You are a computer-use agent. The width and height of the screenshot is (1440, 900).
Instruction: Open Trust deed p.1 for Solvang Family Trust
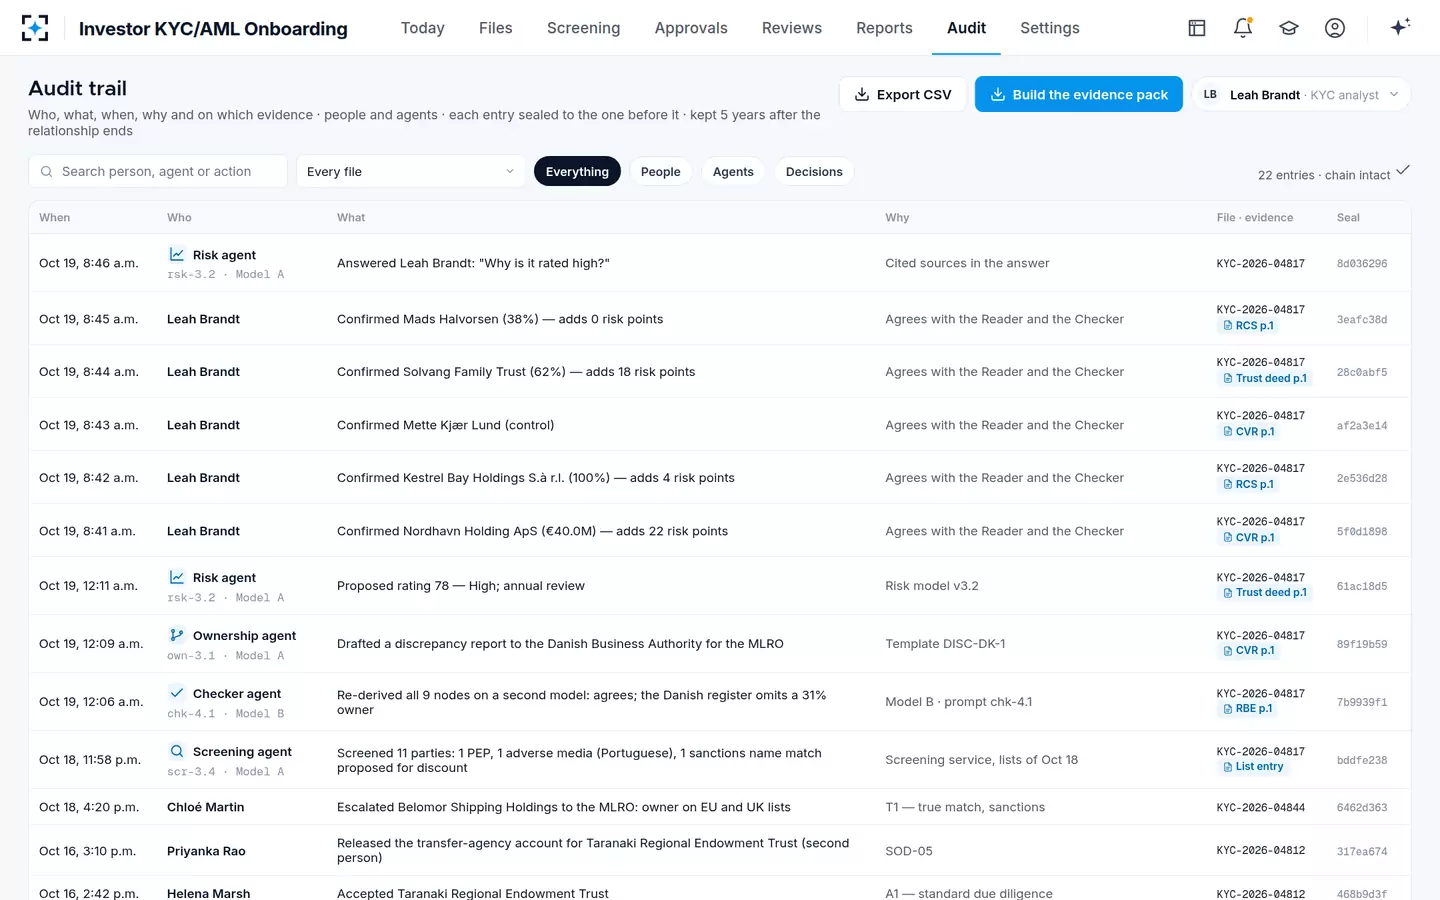(x=1264, y=379)
